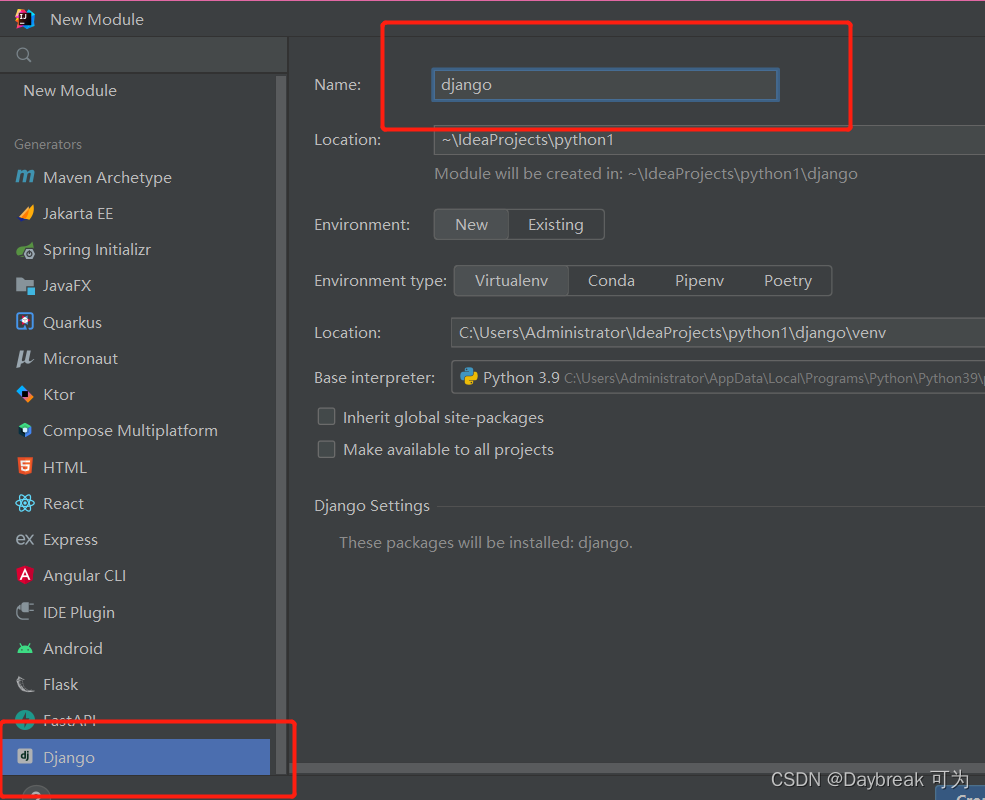Click the Jakarta EE sail icon
Screen dimensions: 985x800
click(26, 214)
